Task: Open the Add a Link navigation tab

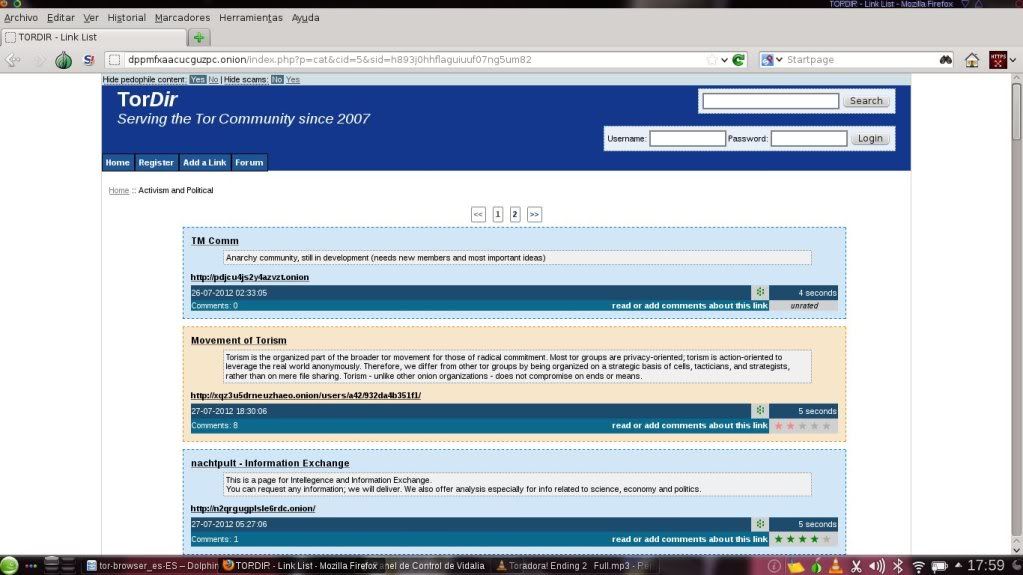Action: (204, 163)
